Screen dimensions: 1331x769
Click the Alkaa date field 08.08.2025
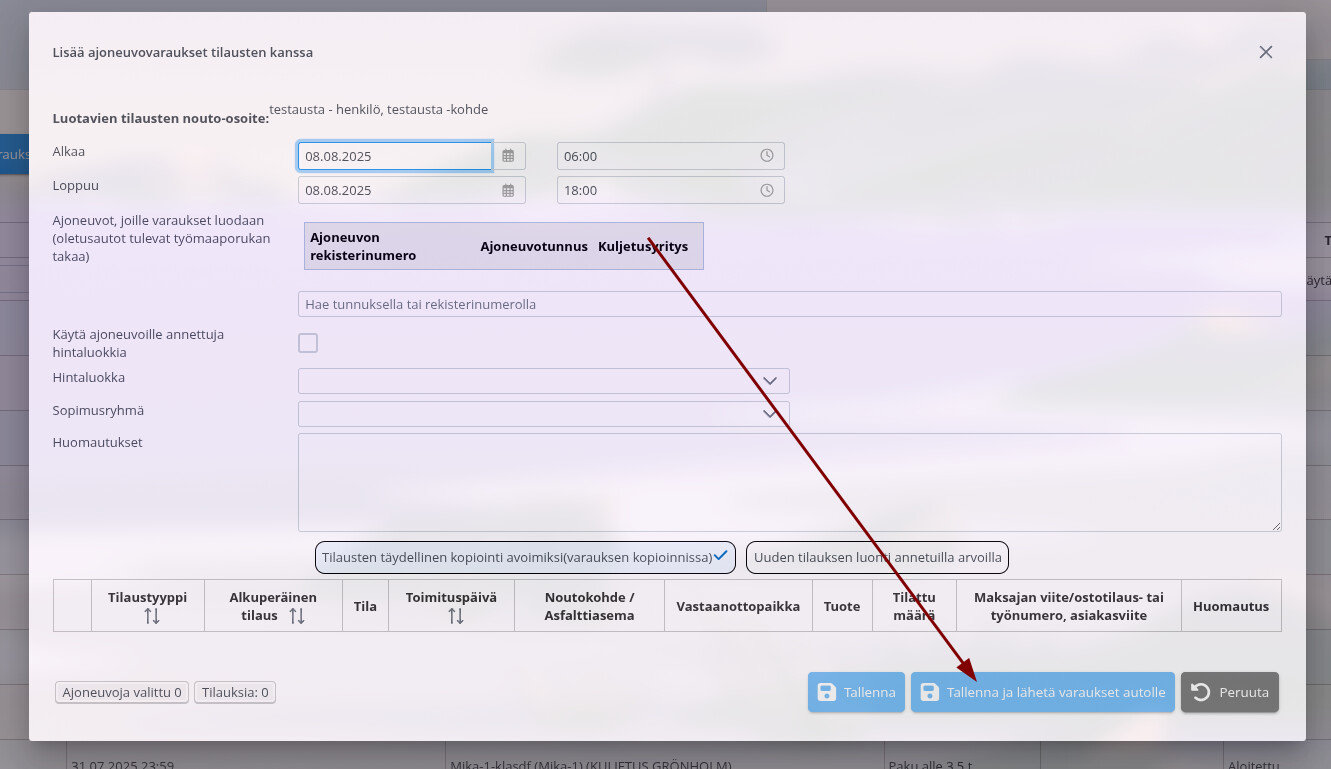click(x=395, y=156)
